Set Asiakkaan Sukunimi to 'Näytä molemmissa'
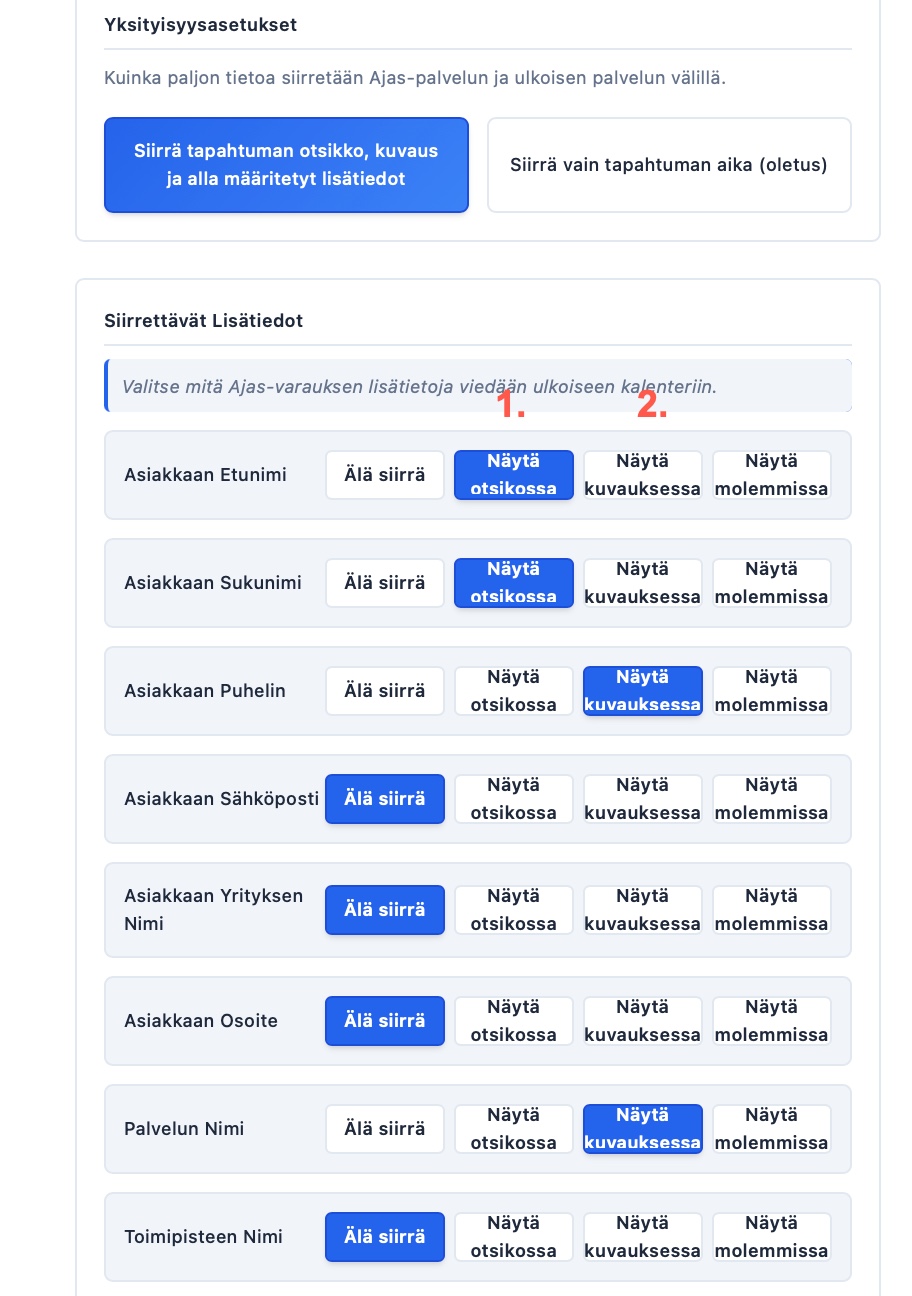This screenshot has height=1296, width=912. tap(771, 583)
